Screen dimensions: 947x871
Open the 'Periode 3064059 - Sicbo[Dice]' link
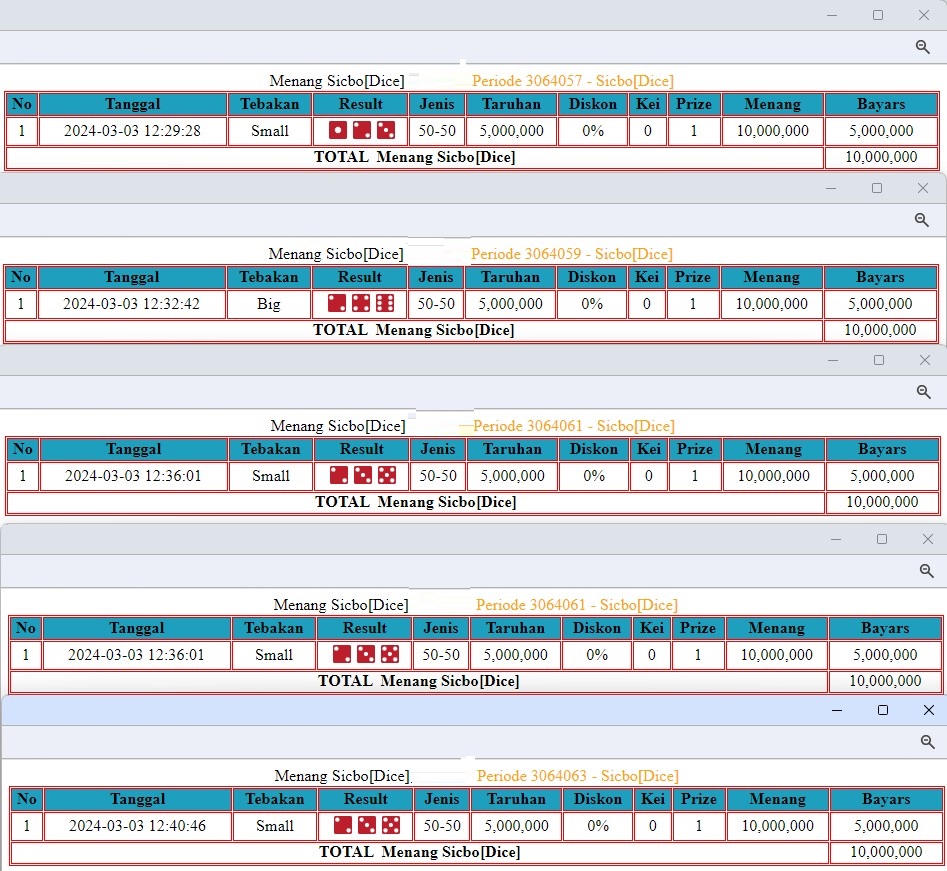571,254
